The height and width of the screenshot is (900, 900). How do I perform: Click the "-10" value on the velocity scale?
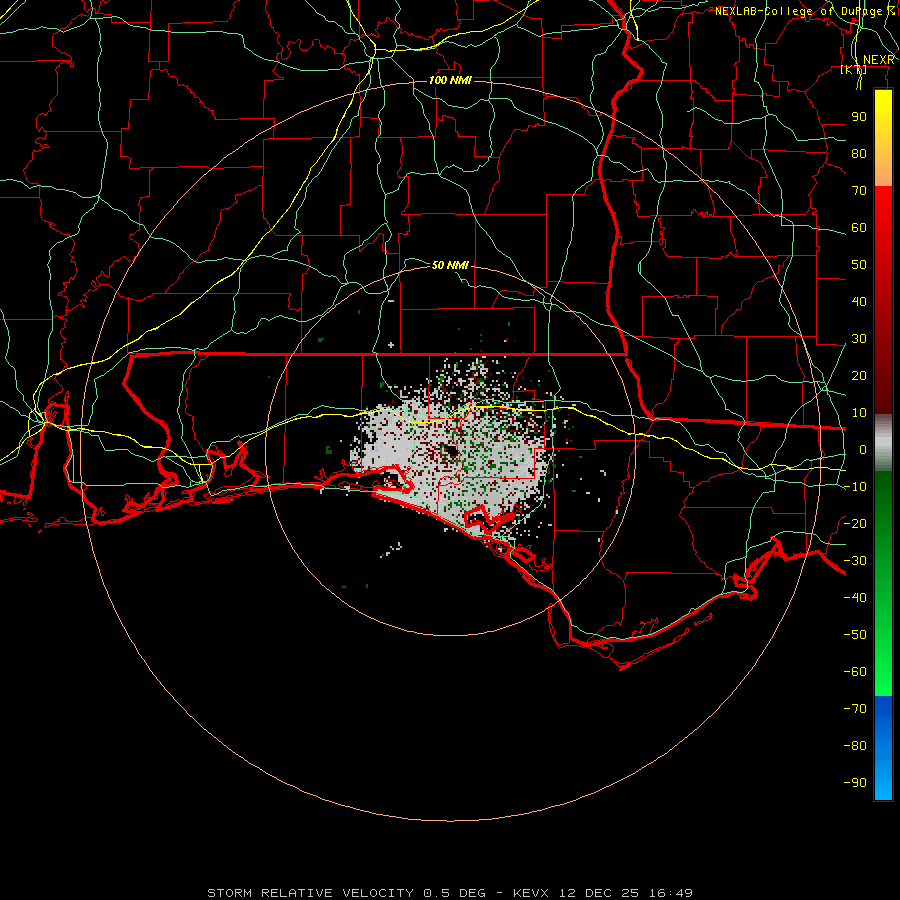click(x=855, y=487)
